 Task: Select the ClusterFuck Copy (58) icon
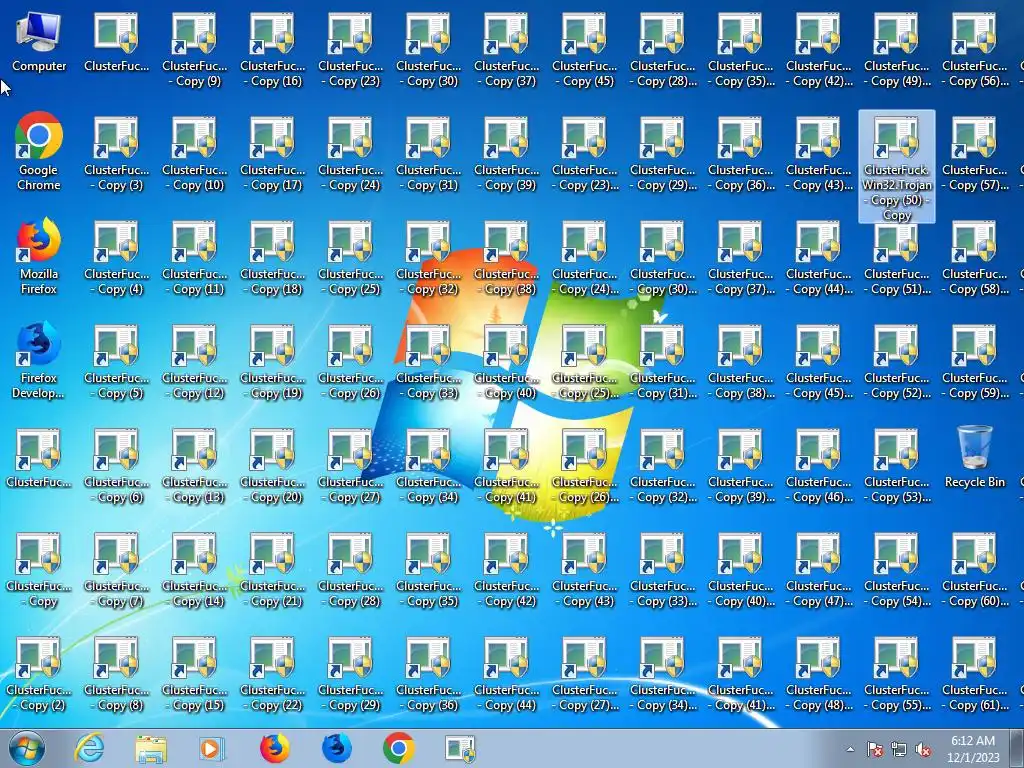[x=974, y=257]
